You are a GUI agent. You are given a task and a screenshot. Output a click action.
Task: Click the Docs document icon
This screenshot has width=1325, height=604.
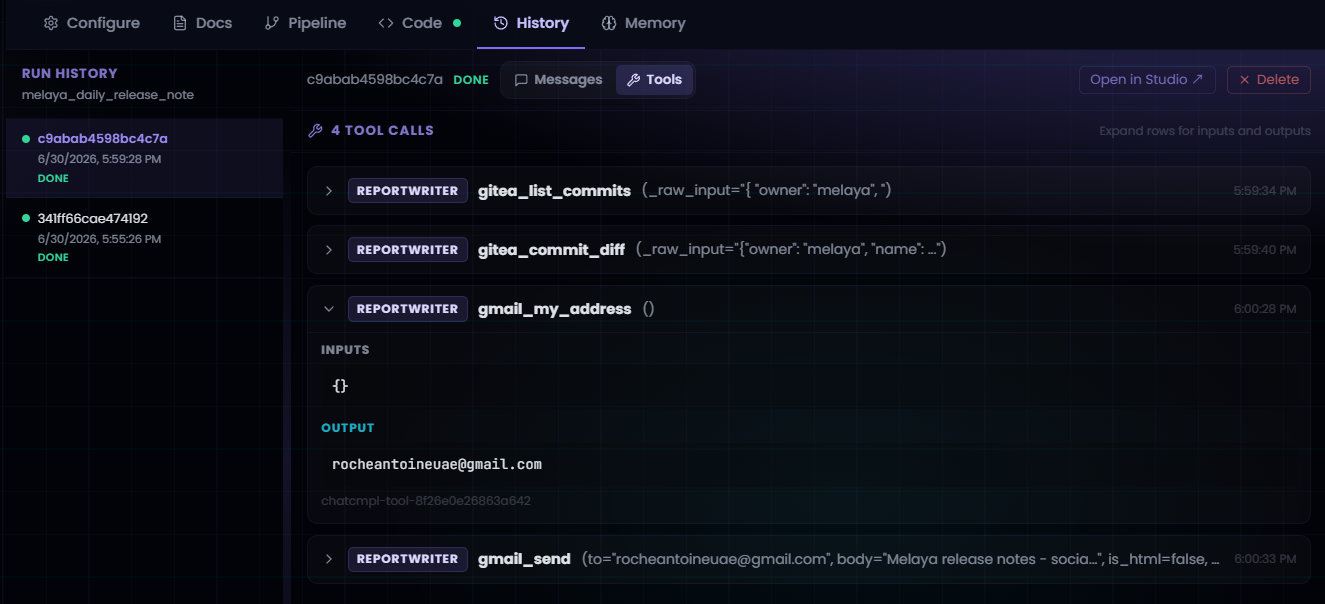point(180,23)
